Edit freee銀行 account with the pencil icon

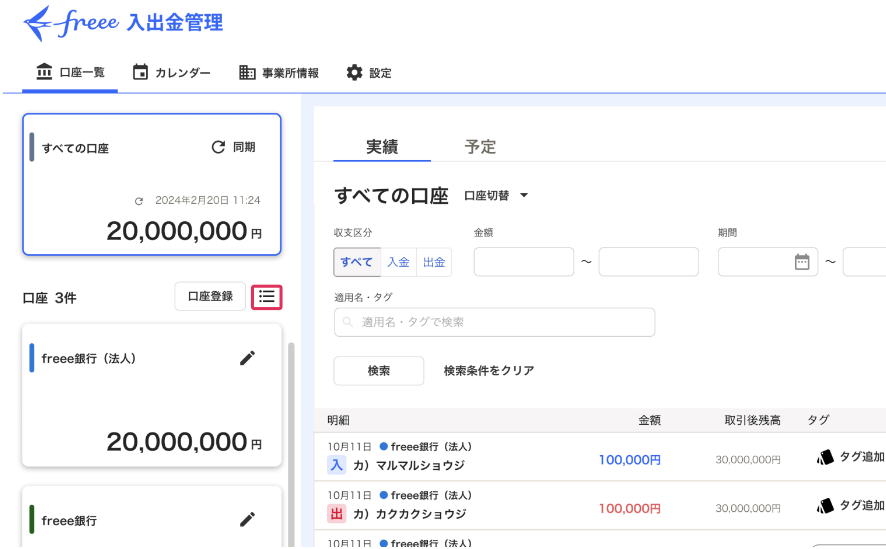[247, 520]
